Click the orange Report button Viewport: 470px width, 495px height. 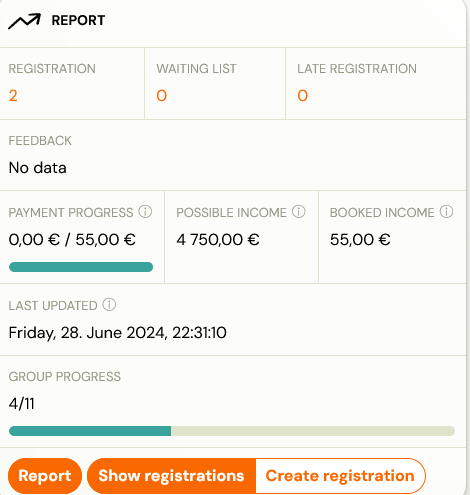45,476
